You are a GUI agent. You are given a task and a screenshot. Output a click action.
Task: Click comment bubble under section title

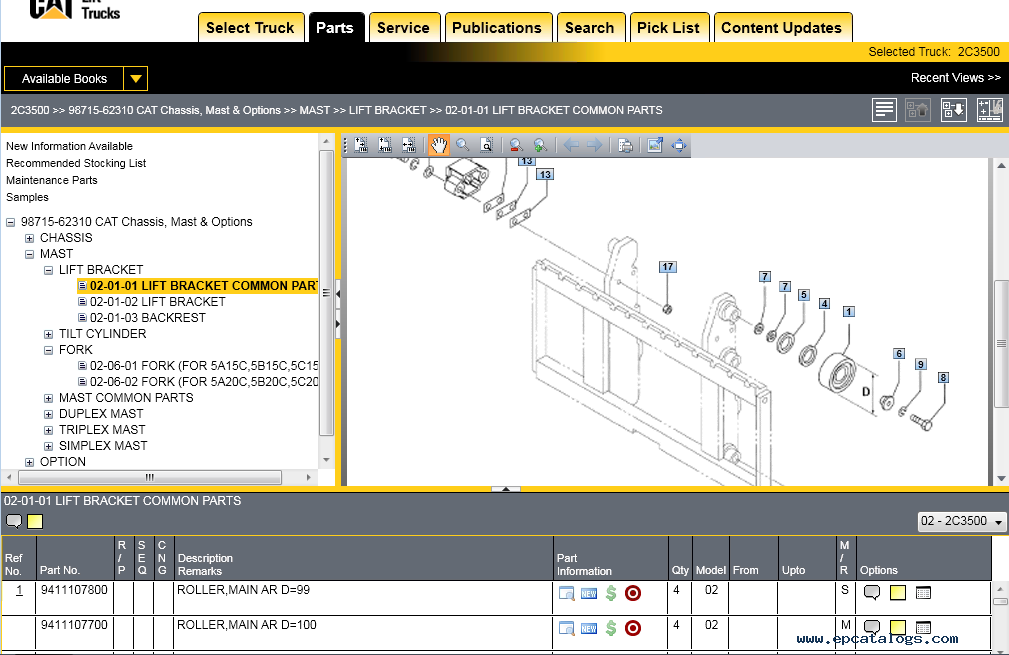pyautogui.click(x=14, y=521)
